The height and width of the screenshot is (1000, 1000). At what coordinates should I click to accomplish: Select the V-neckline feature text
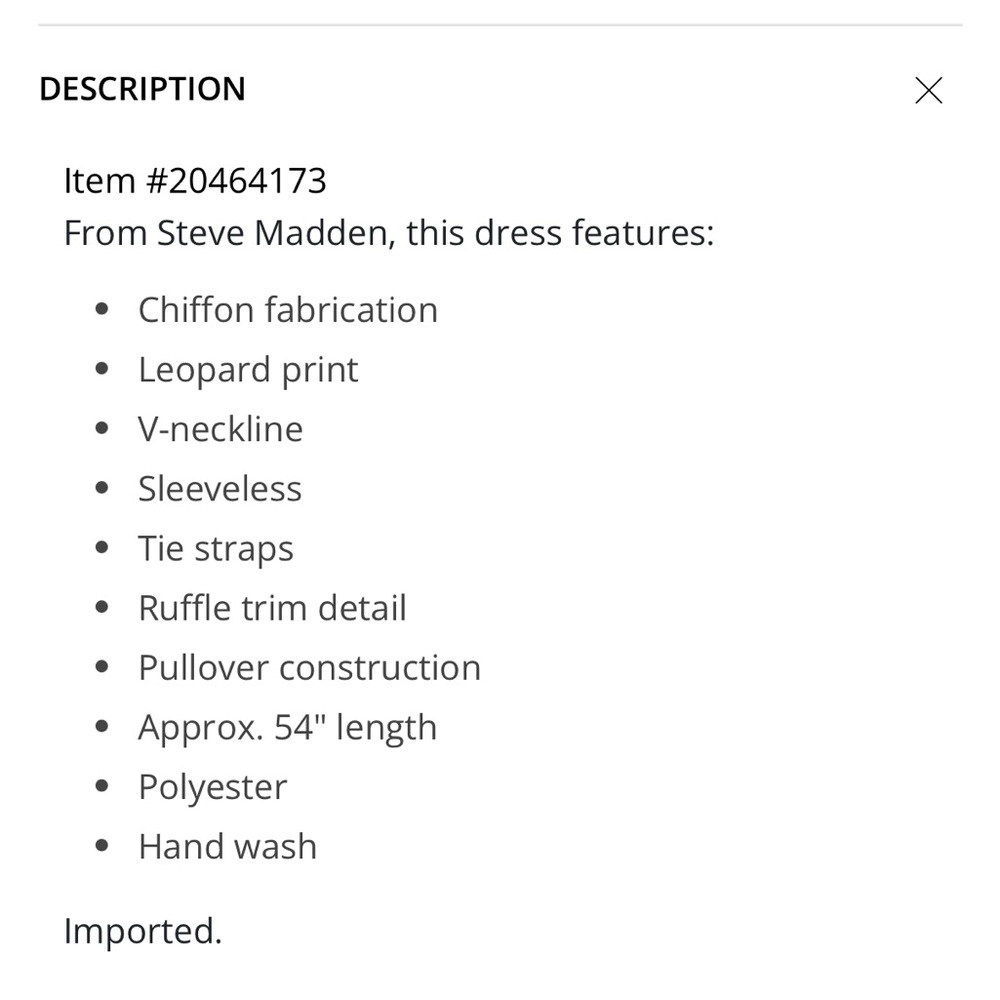coord(221,429)
